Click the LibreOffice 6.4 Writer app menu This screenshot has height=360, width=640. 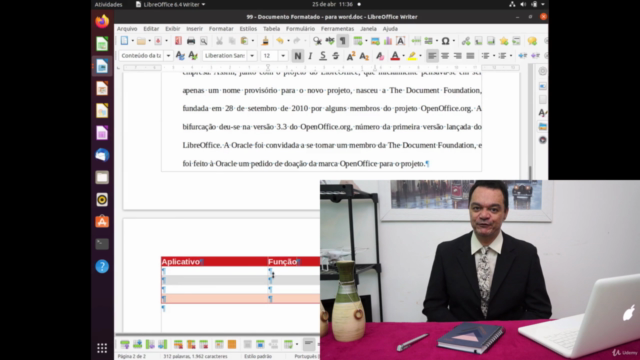pos(170,4)
